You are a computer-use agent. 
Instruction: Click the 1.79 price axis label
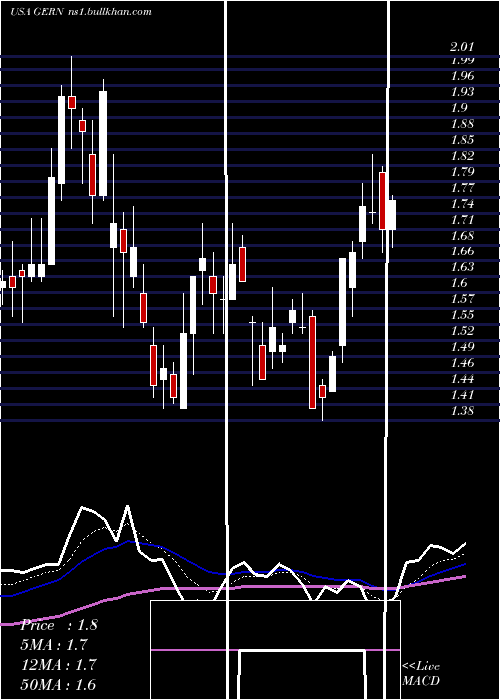(462, 171)
